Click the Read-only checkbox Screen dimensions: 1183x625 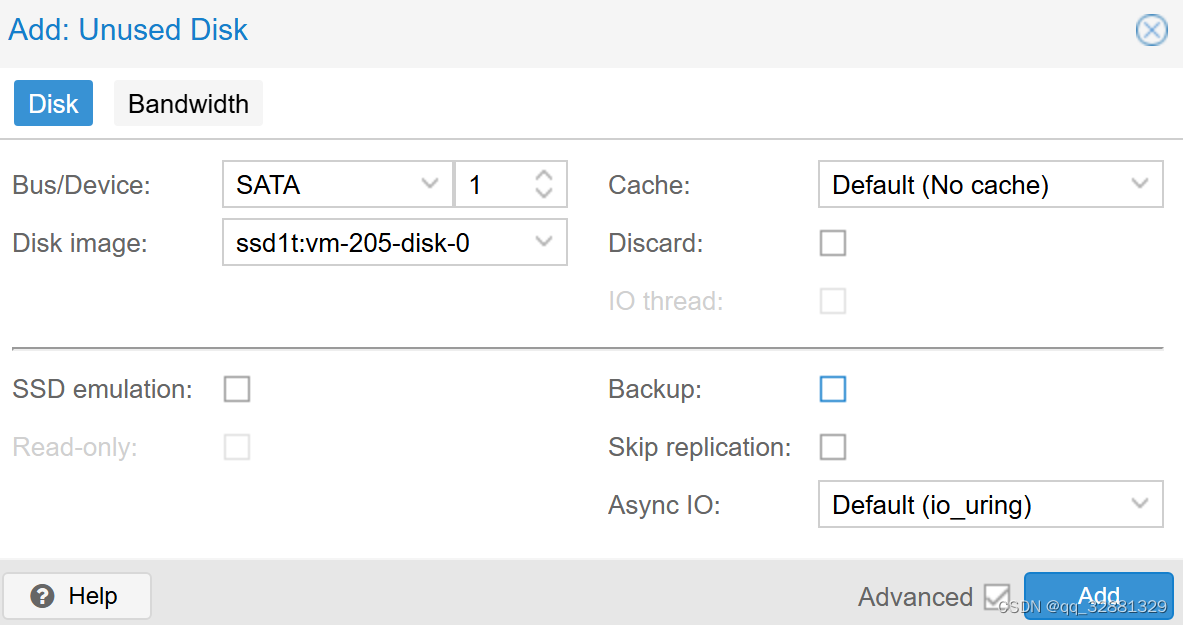(237, 447)
